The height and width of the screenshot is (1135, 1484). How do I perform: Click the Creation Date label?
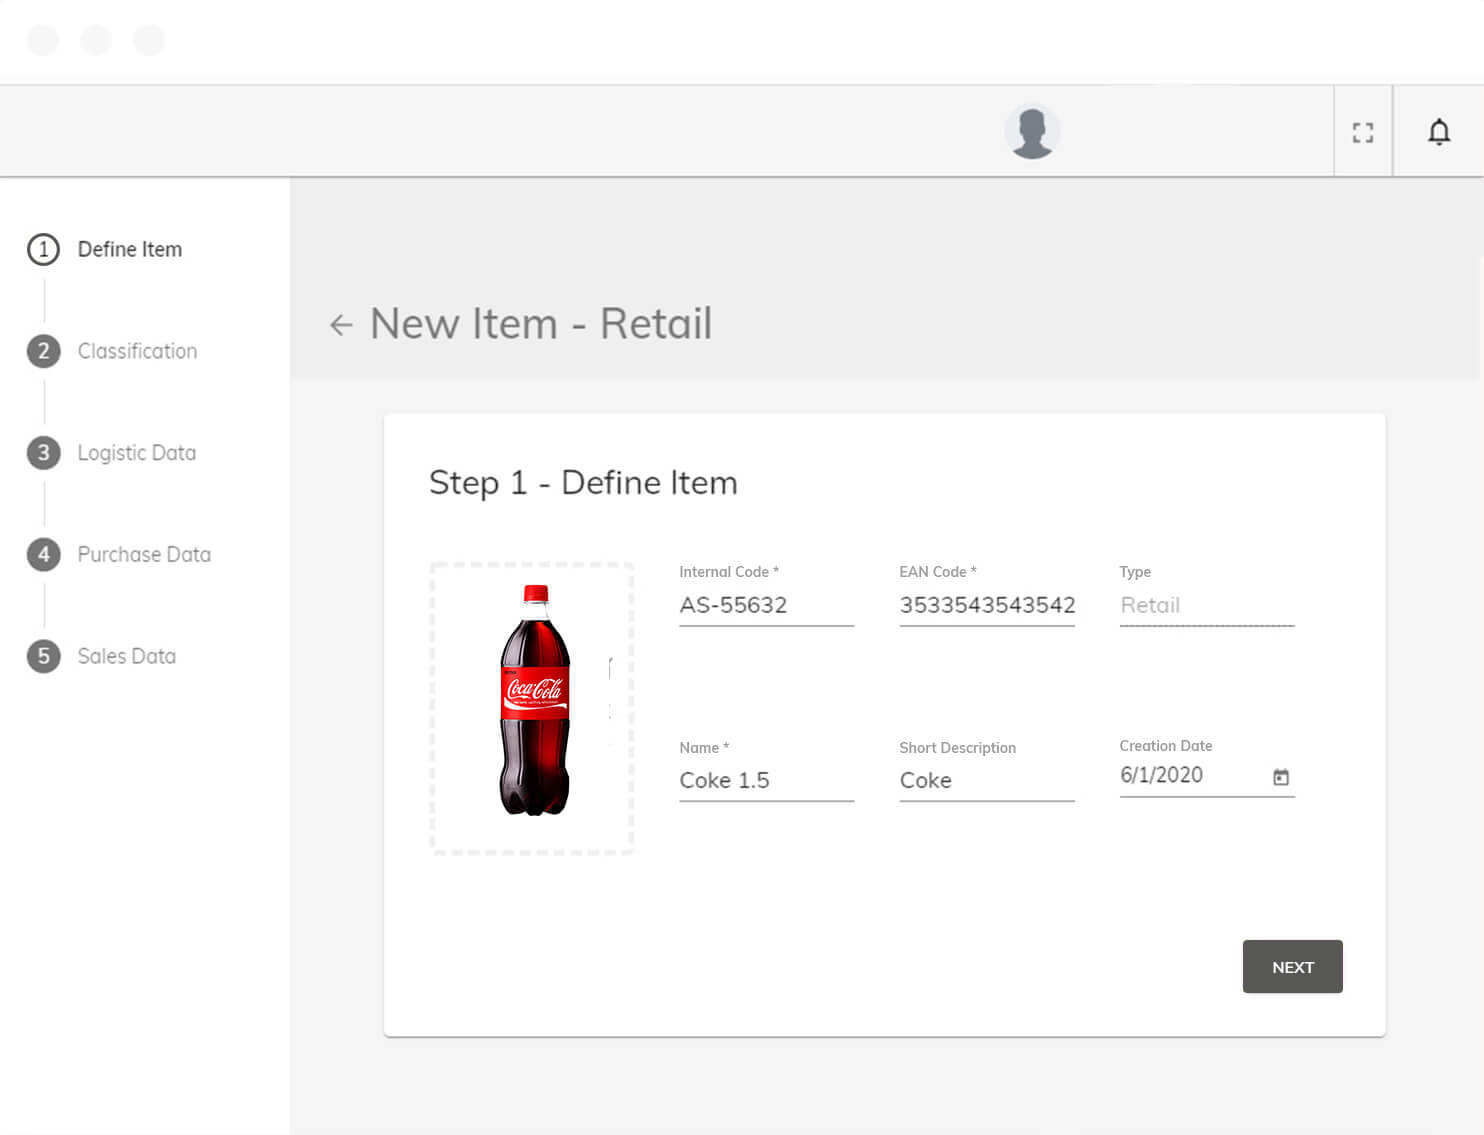(1166, 746)
